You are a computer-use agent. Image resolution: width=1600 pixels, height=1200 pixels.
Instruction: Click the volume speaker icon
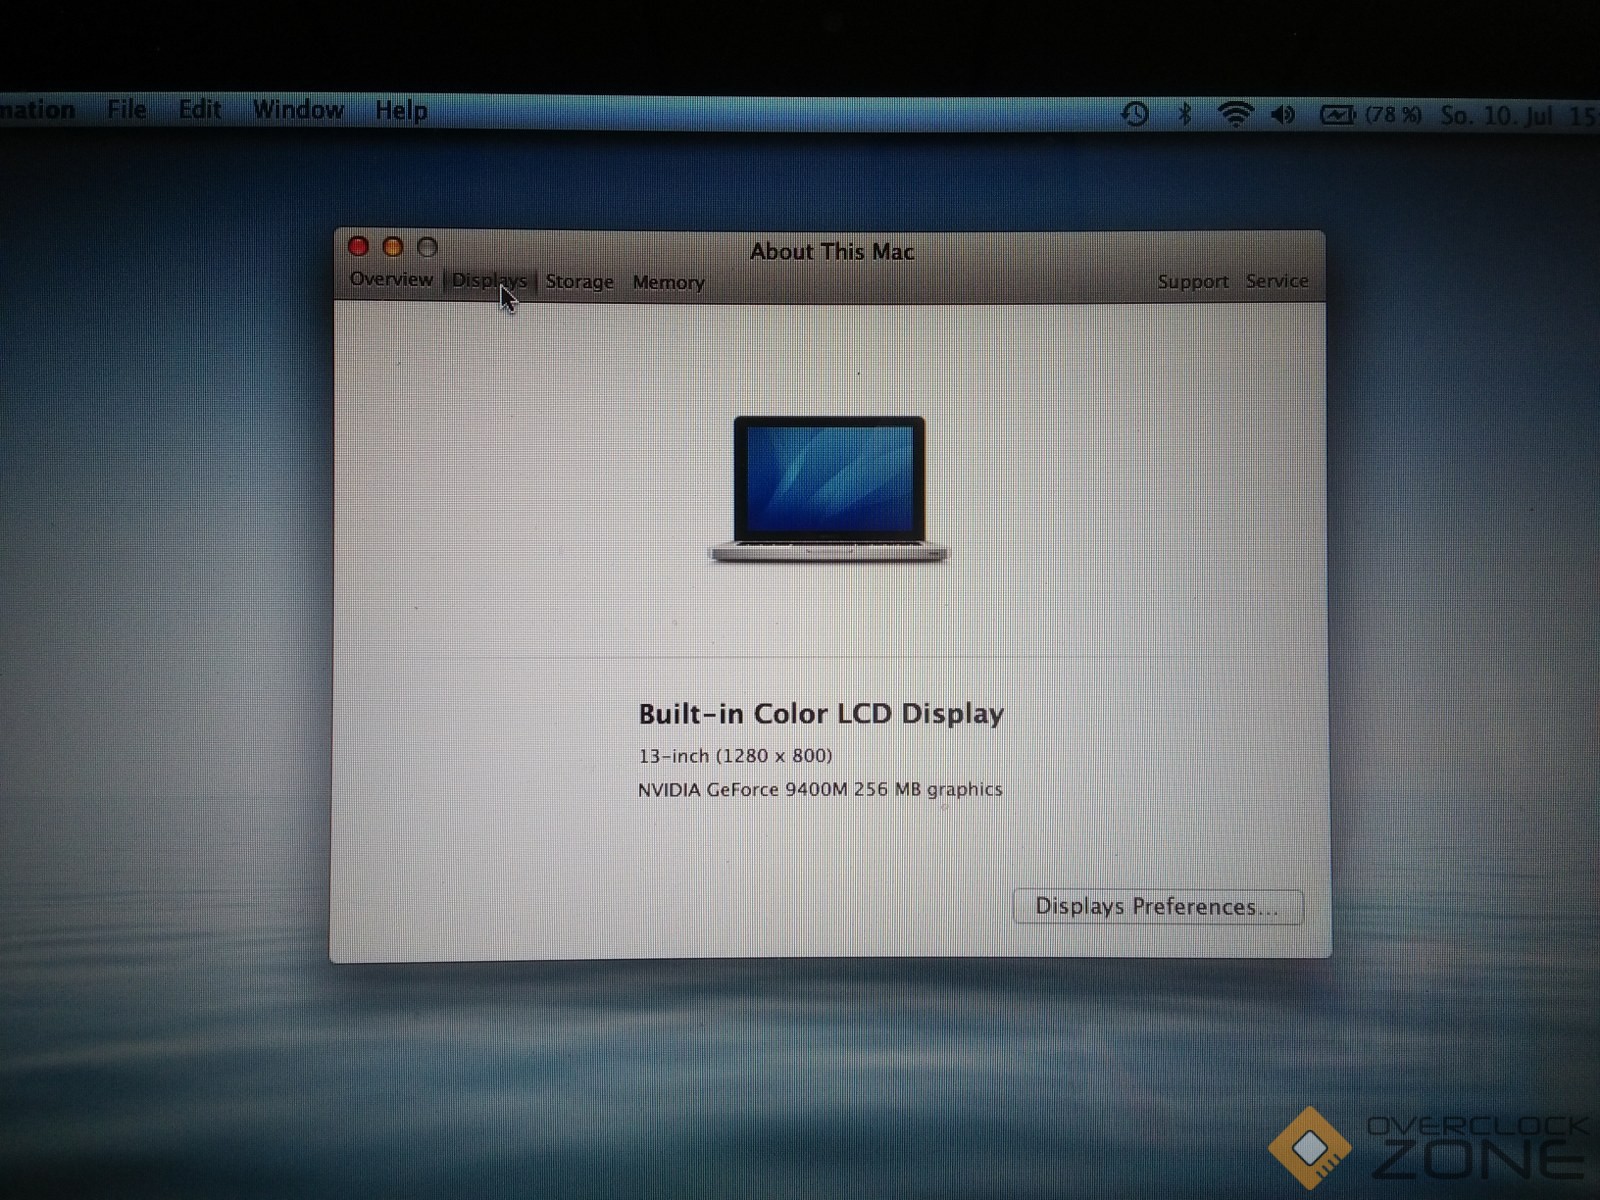coord(1283,115)
